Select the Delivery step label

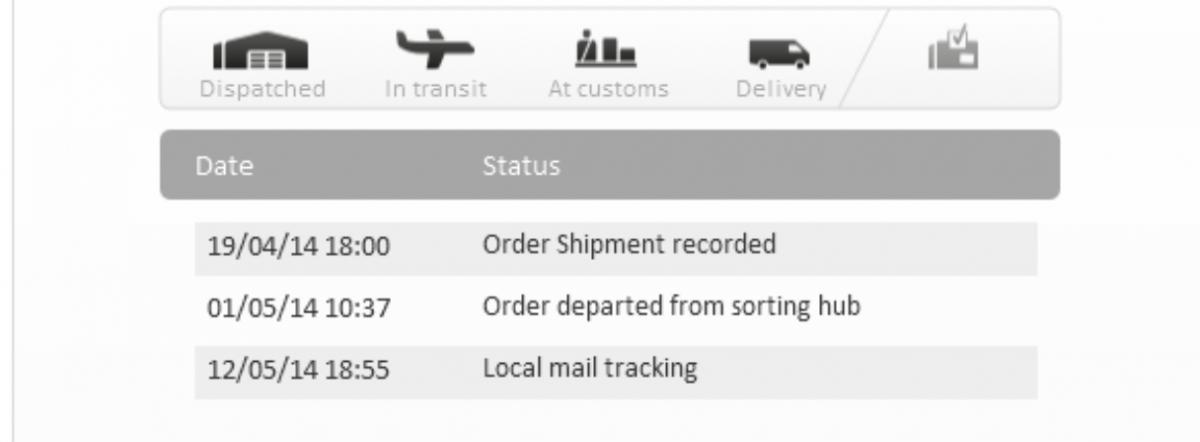pos(781,89)
